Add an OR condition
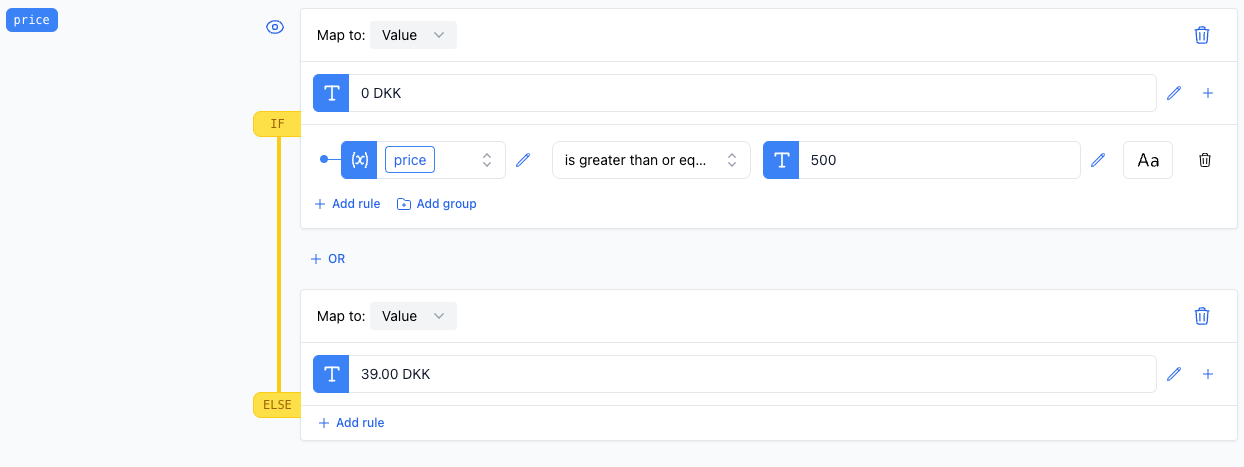The width and height of the screenshot is (1244, 467). coord(328,259)
